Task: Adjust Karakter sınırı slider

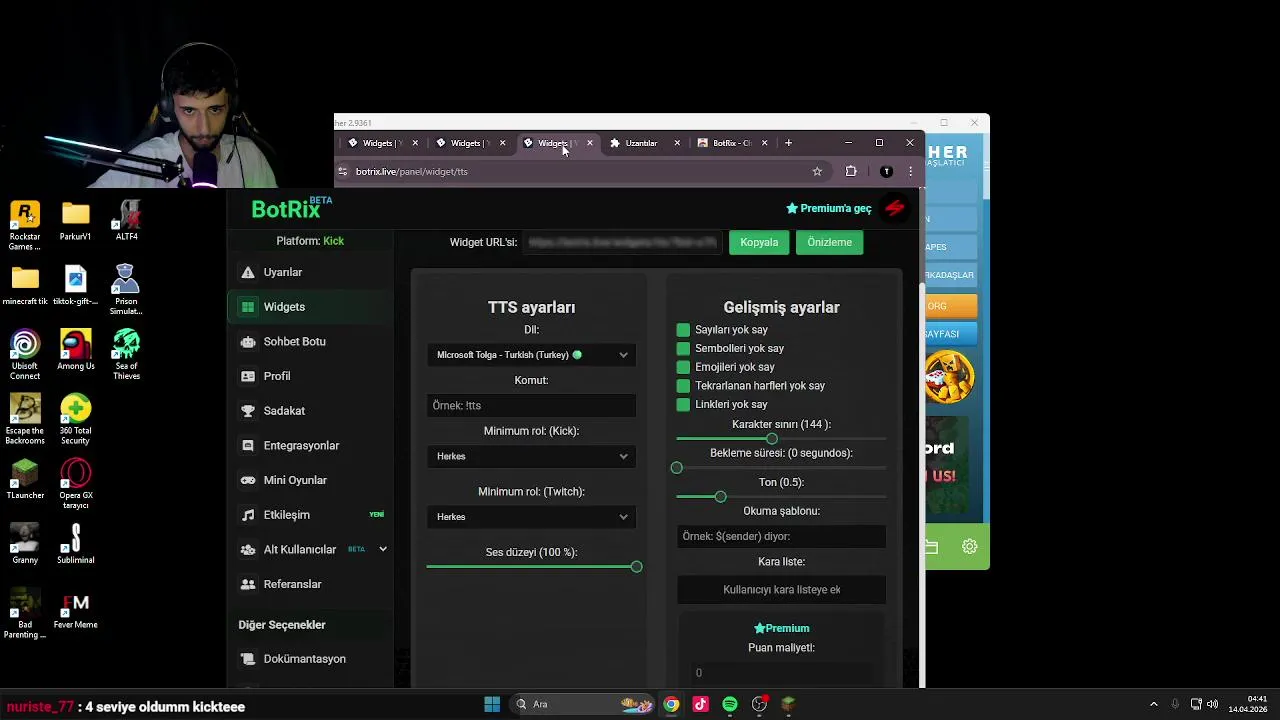Action: coord(771,439)
